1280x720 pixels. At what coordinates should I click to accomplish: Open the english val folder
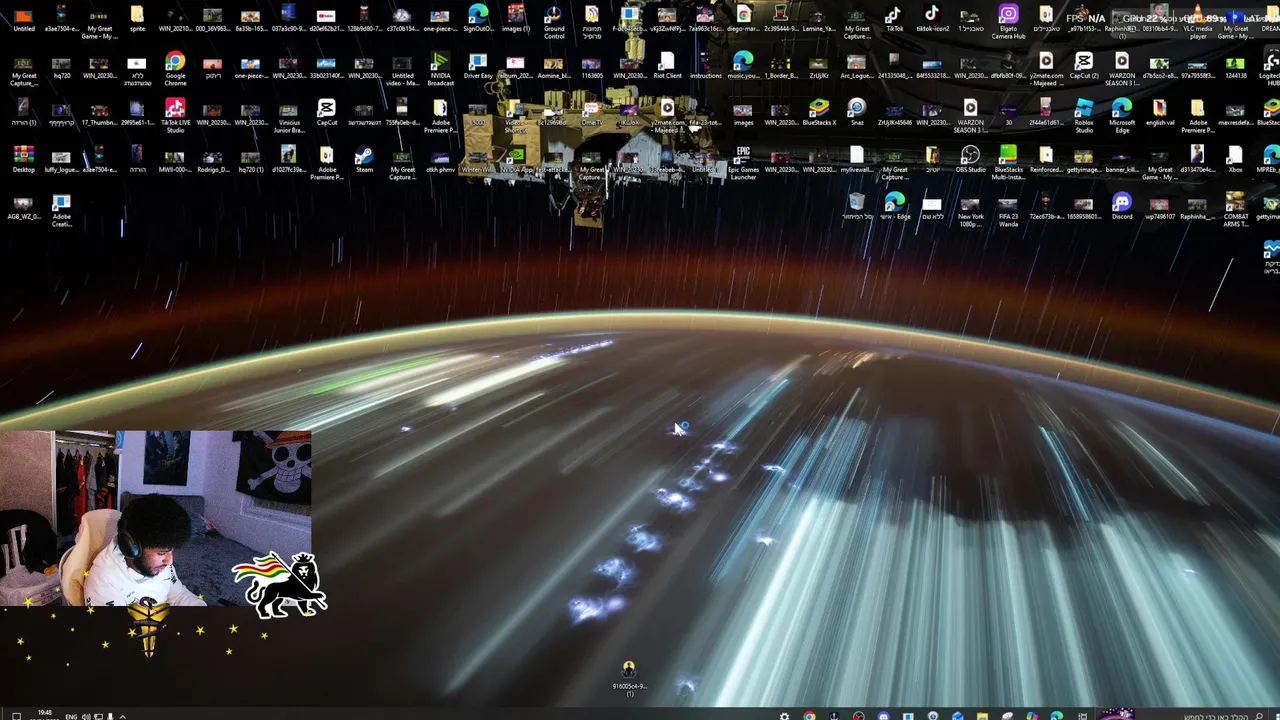pos(1160,113)
